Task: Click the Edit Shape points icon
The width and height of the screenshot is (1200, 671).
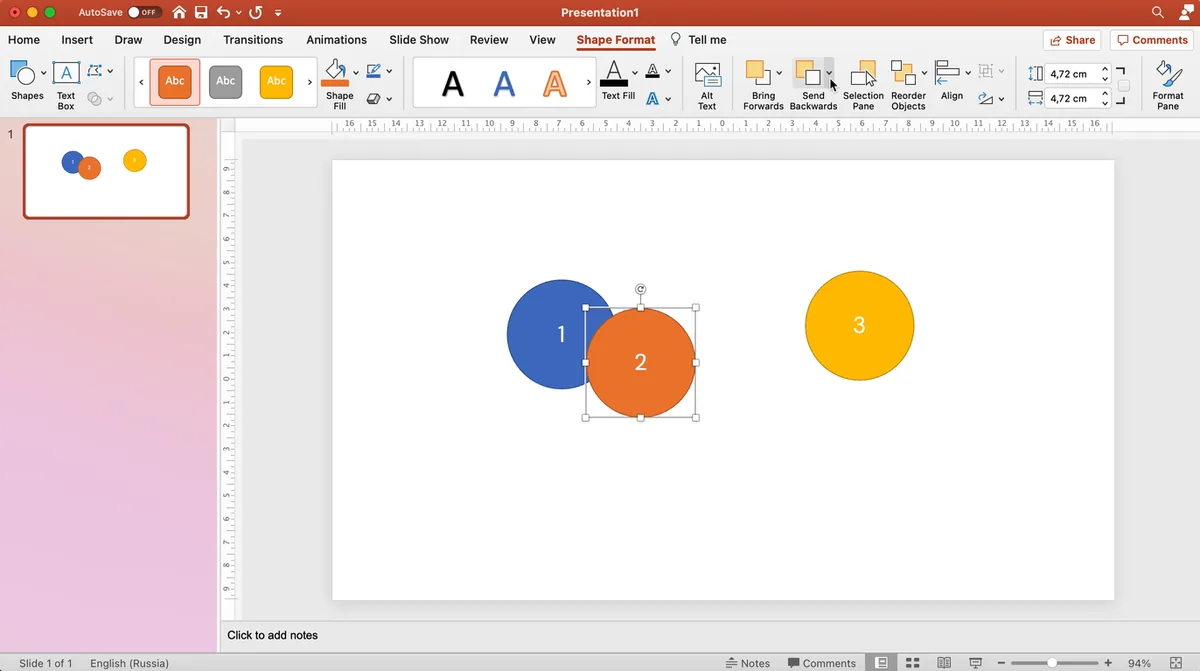Action: (94, 71)
